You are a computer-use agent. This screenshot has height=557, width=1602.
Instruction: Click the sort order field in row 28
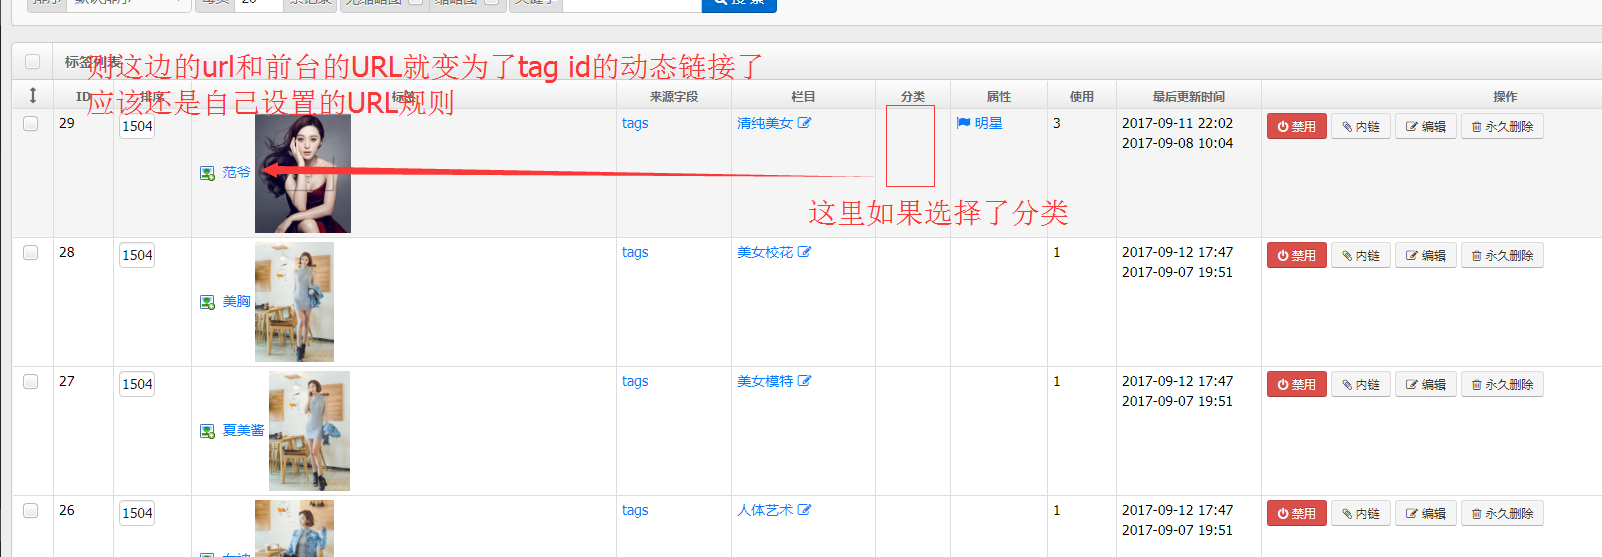tap(137, 256)
